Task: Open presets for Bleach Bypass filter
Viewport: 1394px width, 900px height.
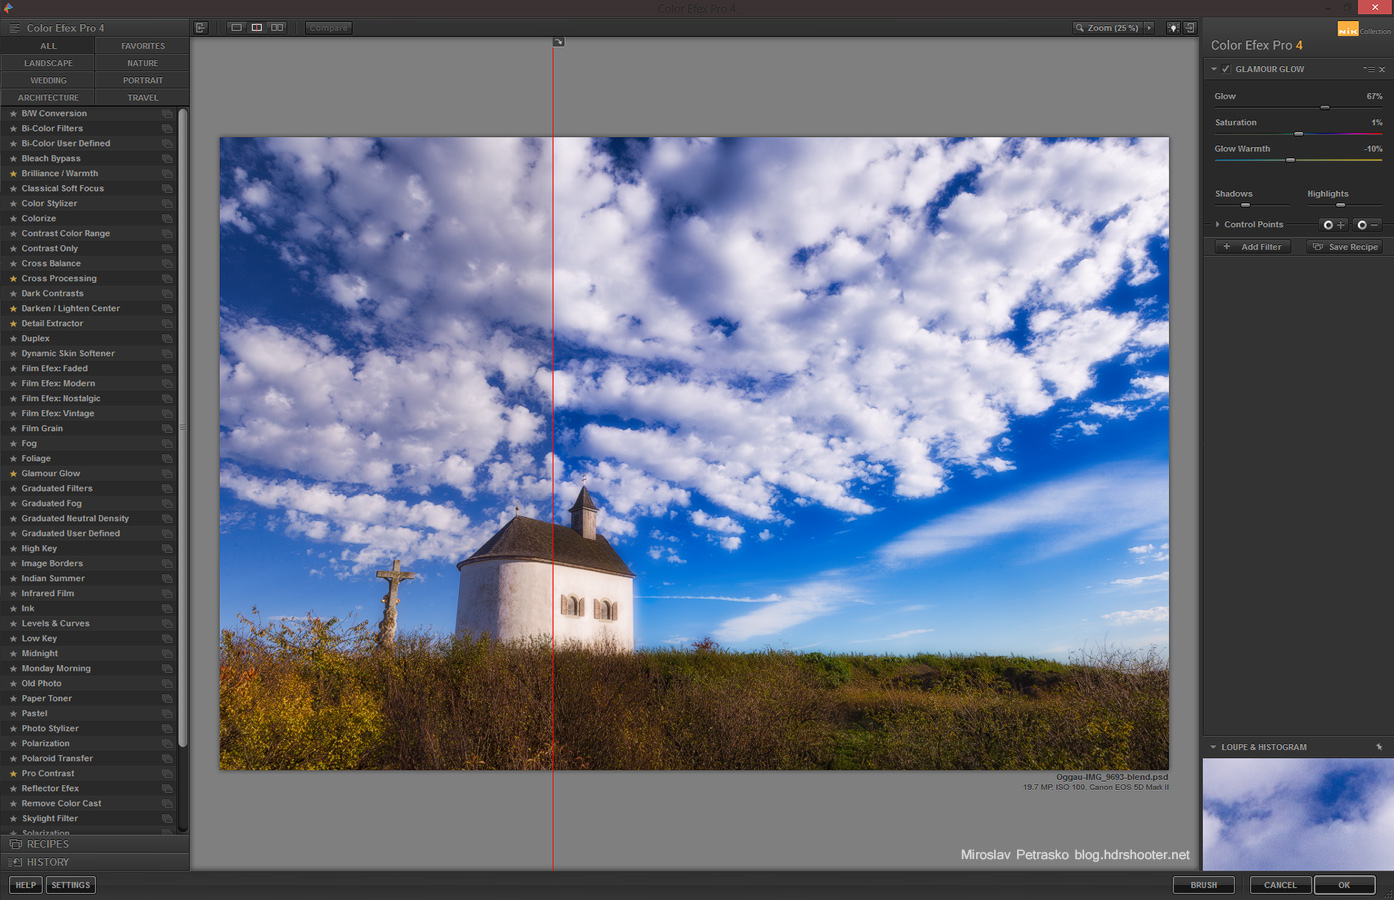Action: 167,158
